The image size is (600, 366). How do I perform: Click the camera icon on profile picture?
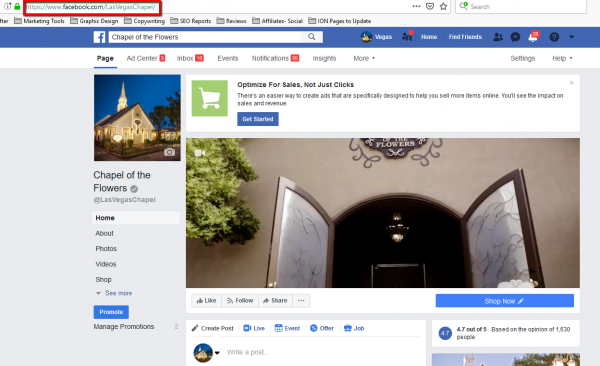[170, 152]
